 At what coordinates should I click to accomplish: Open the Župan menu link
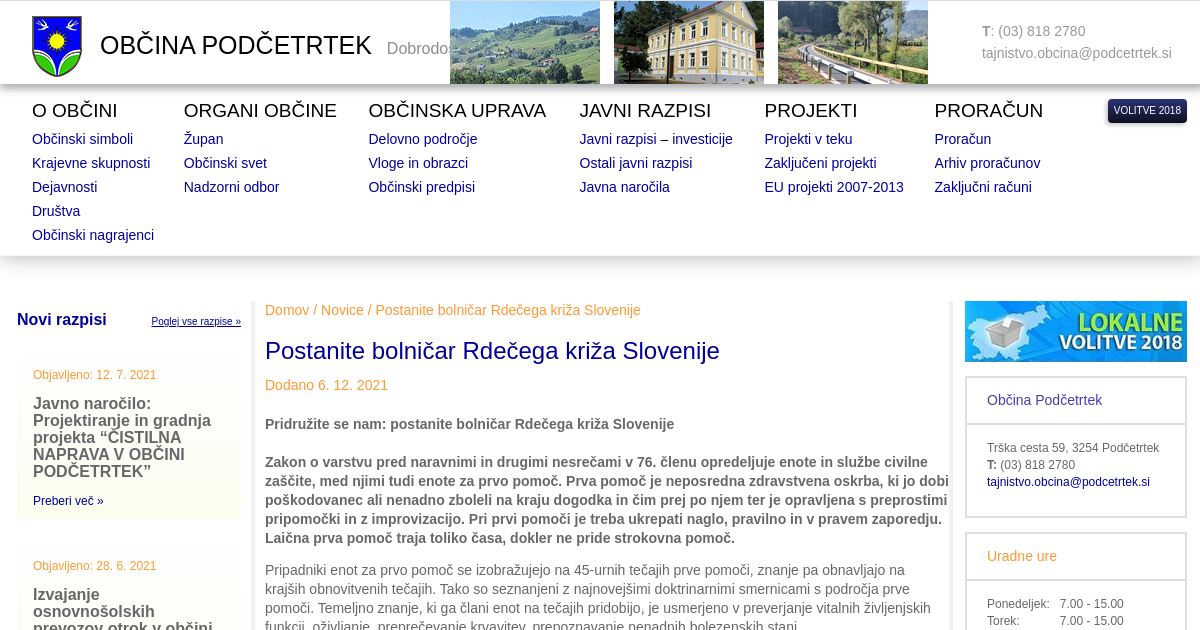pyautogui.click(x=203, y=139)
